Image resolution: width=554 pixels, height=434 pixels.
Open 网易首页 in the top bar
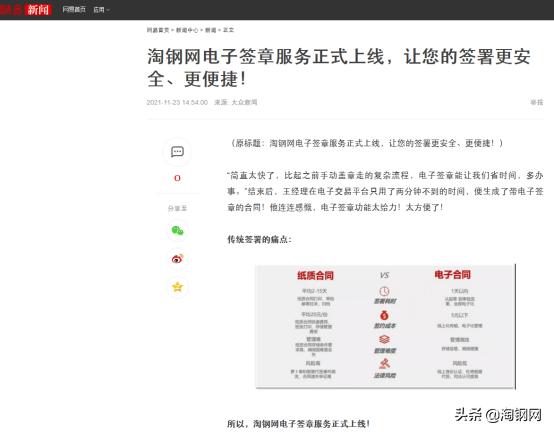[x=74, y=10]
